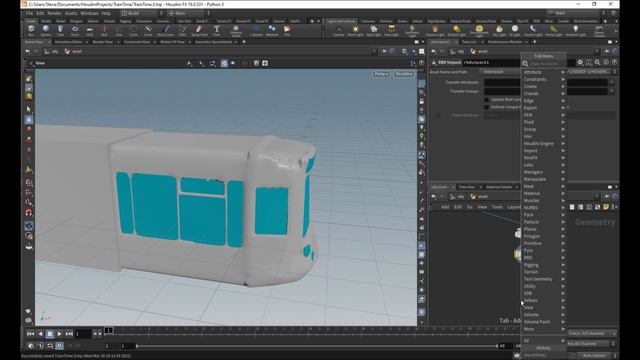Open network editor Add menu
640x360 pixels.
[x=445, y=207]
